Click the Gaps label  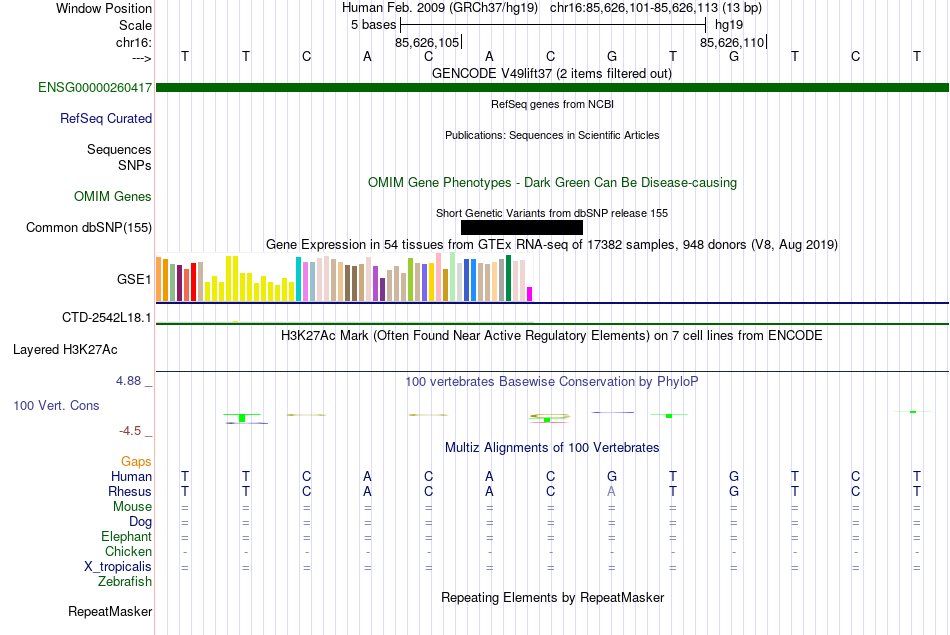[x=136, y=462]
